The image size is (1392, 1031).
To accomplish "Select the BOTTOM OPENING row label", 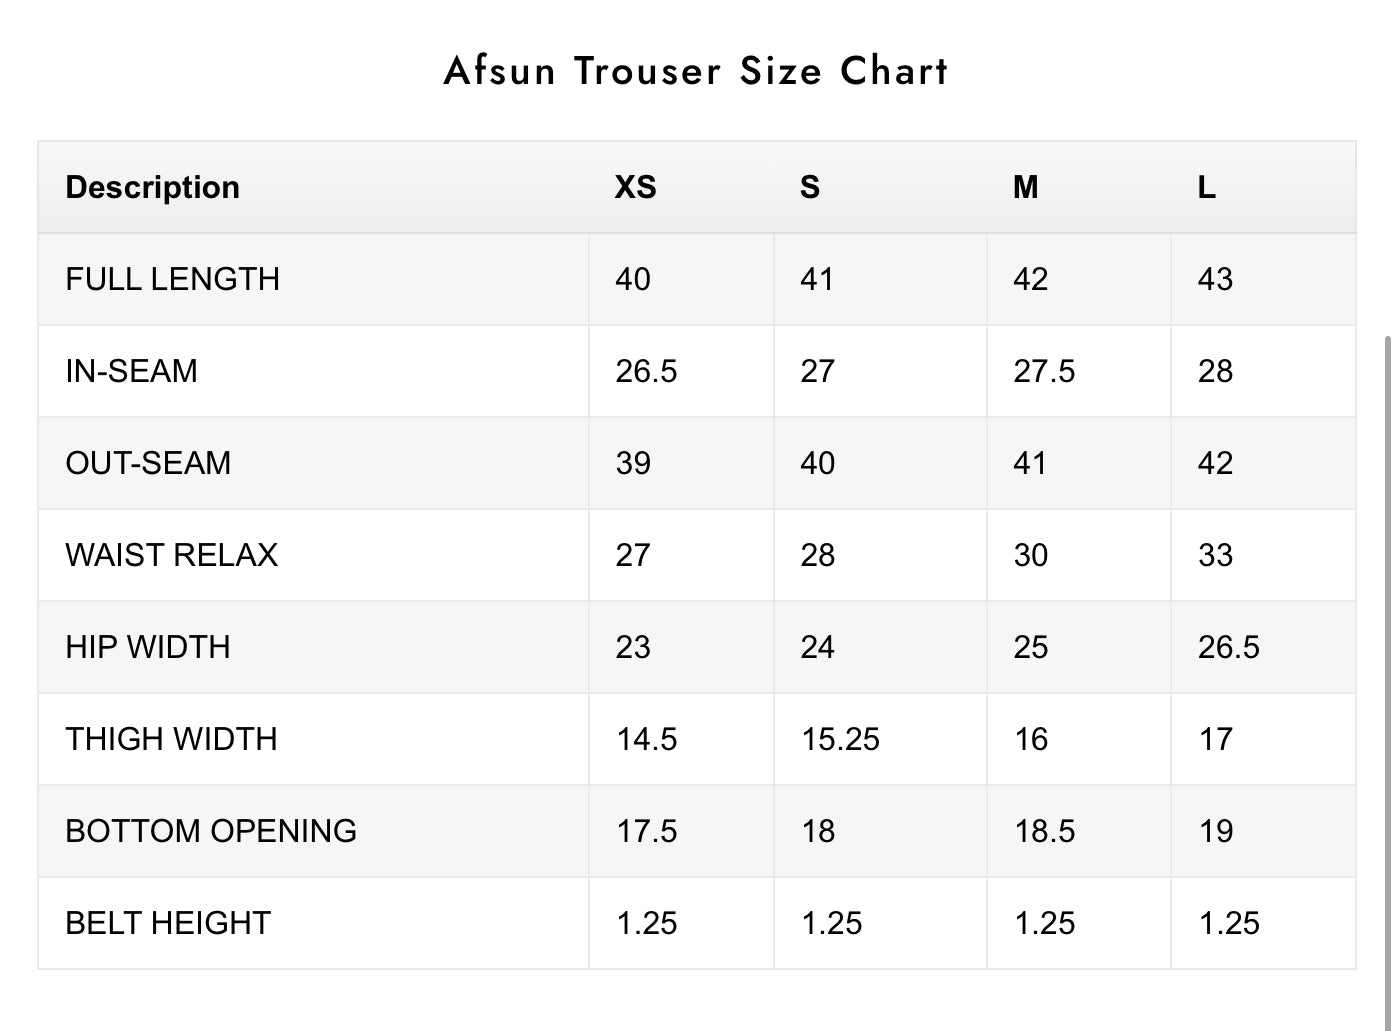I will (211, 831).
